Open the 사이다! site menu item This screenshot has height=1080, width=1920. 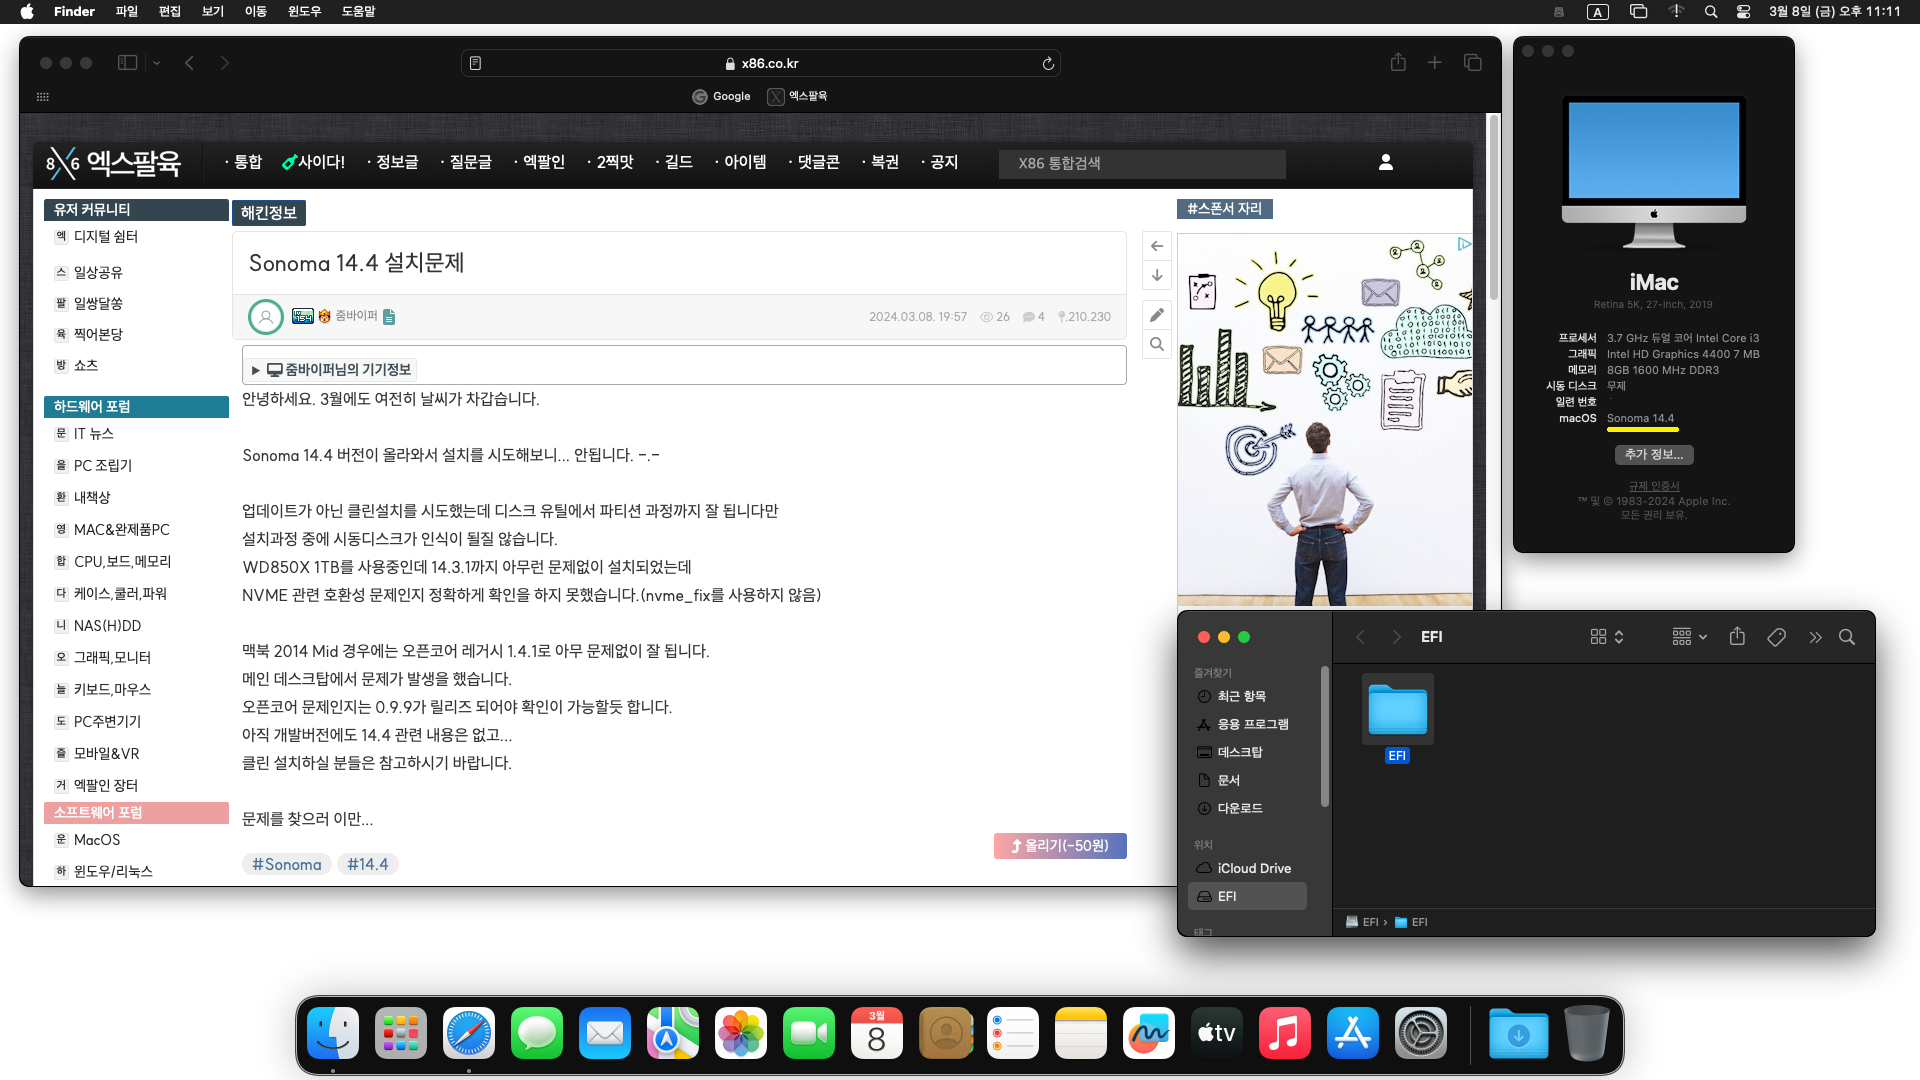pos(313,162)
